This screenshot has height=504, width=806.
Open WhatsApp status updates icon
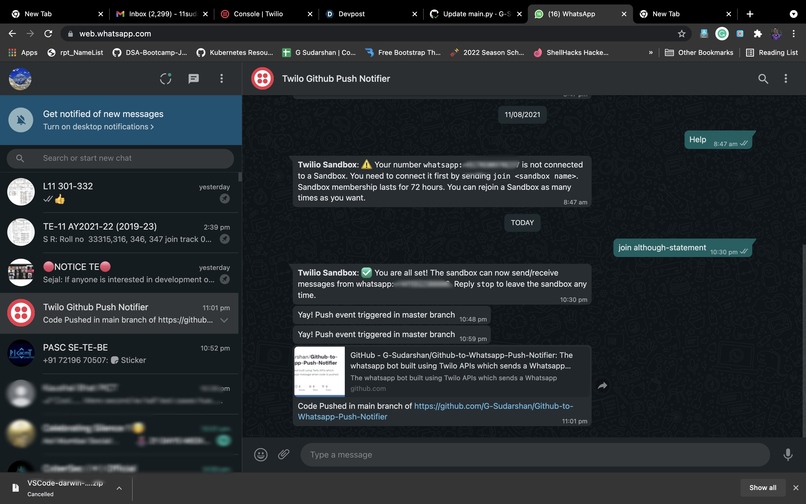coord(166,79)
